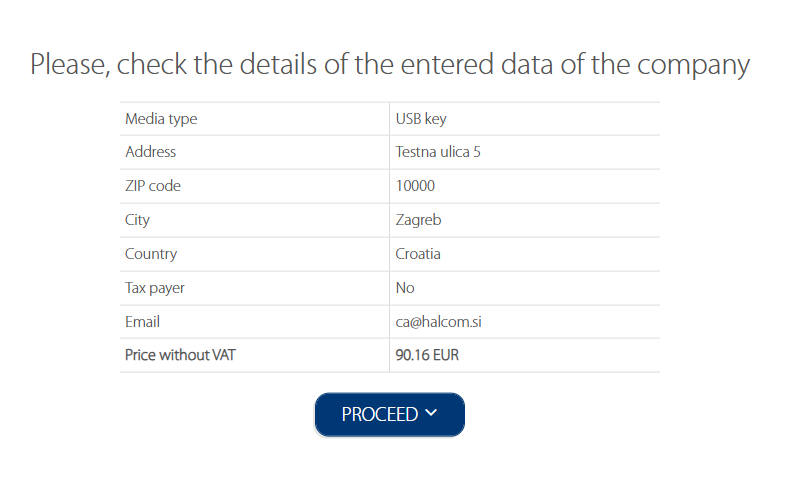
Task: Select the 10000 ZIP value
Action: (x=415, y=186)
